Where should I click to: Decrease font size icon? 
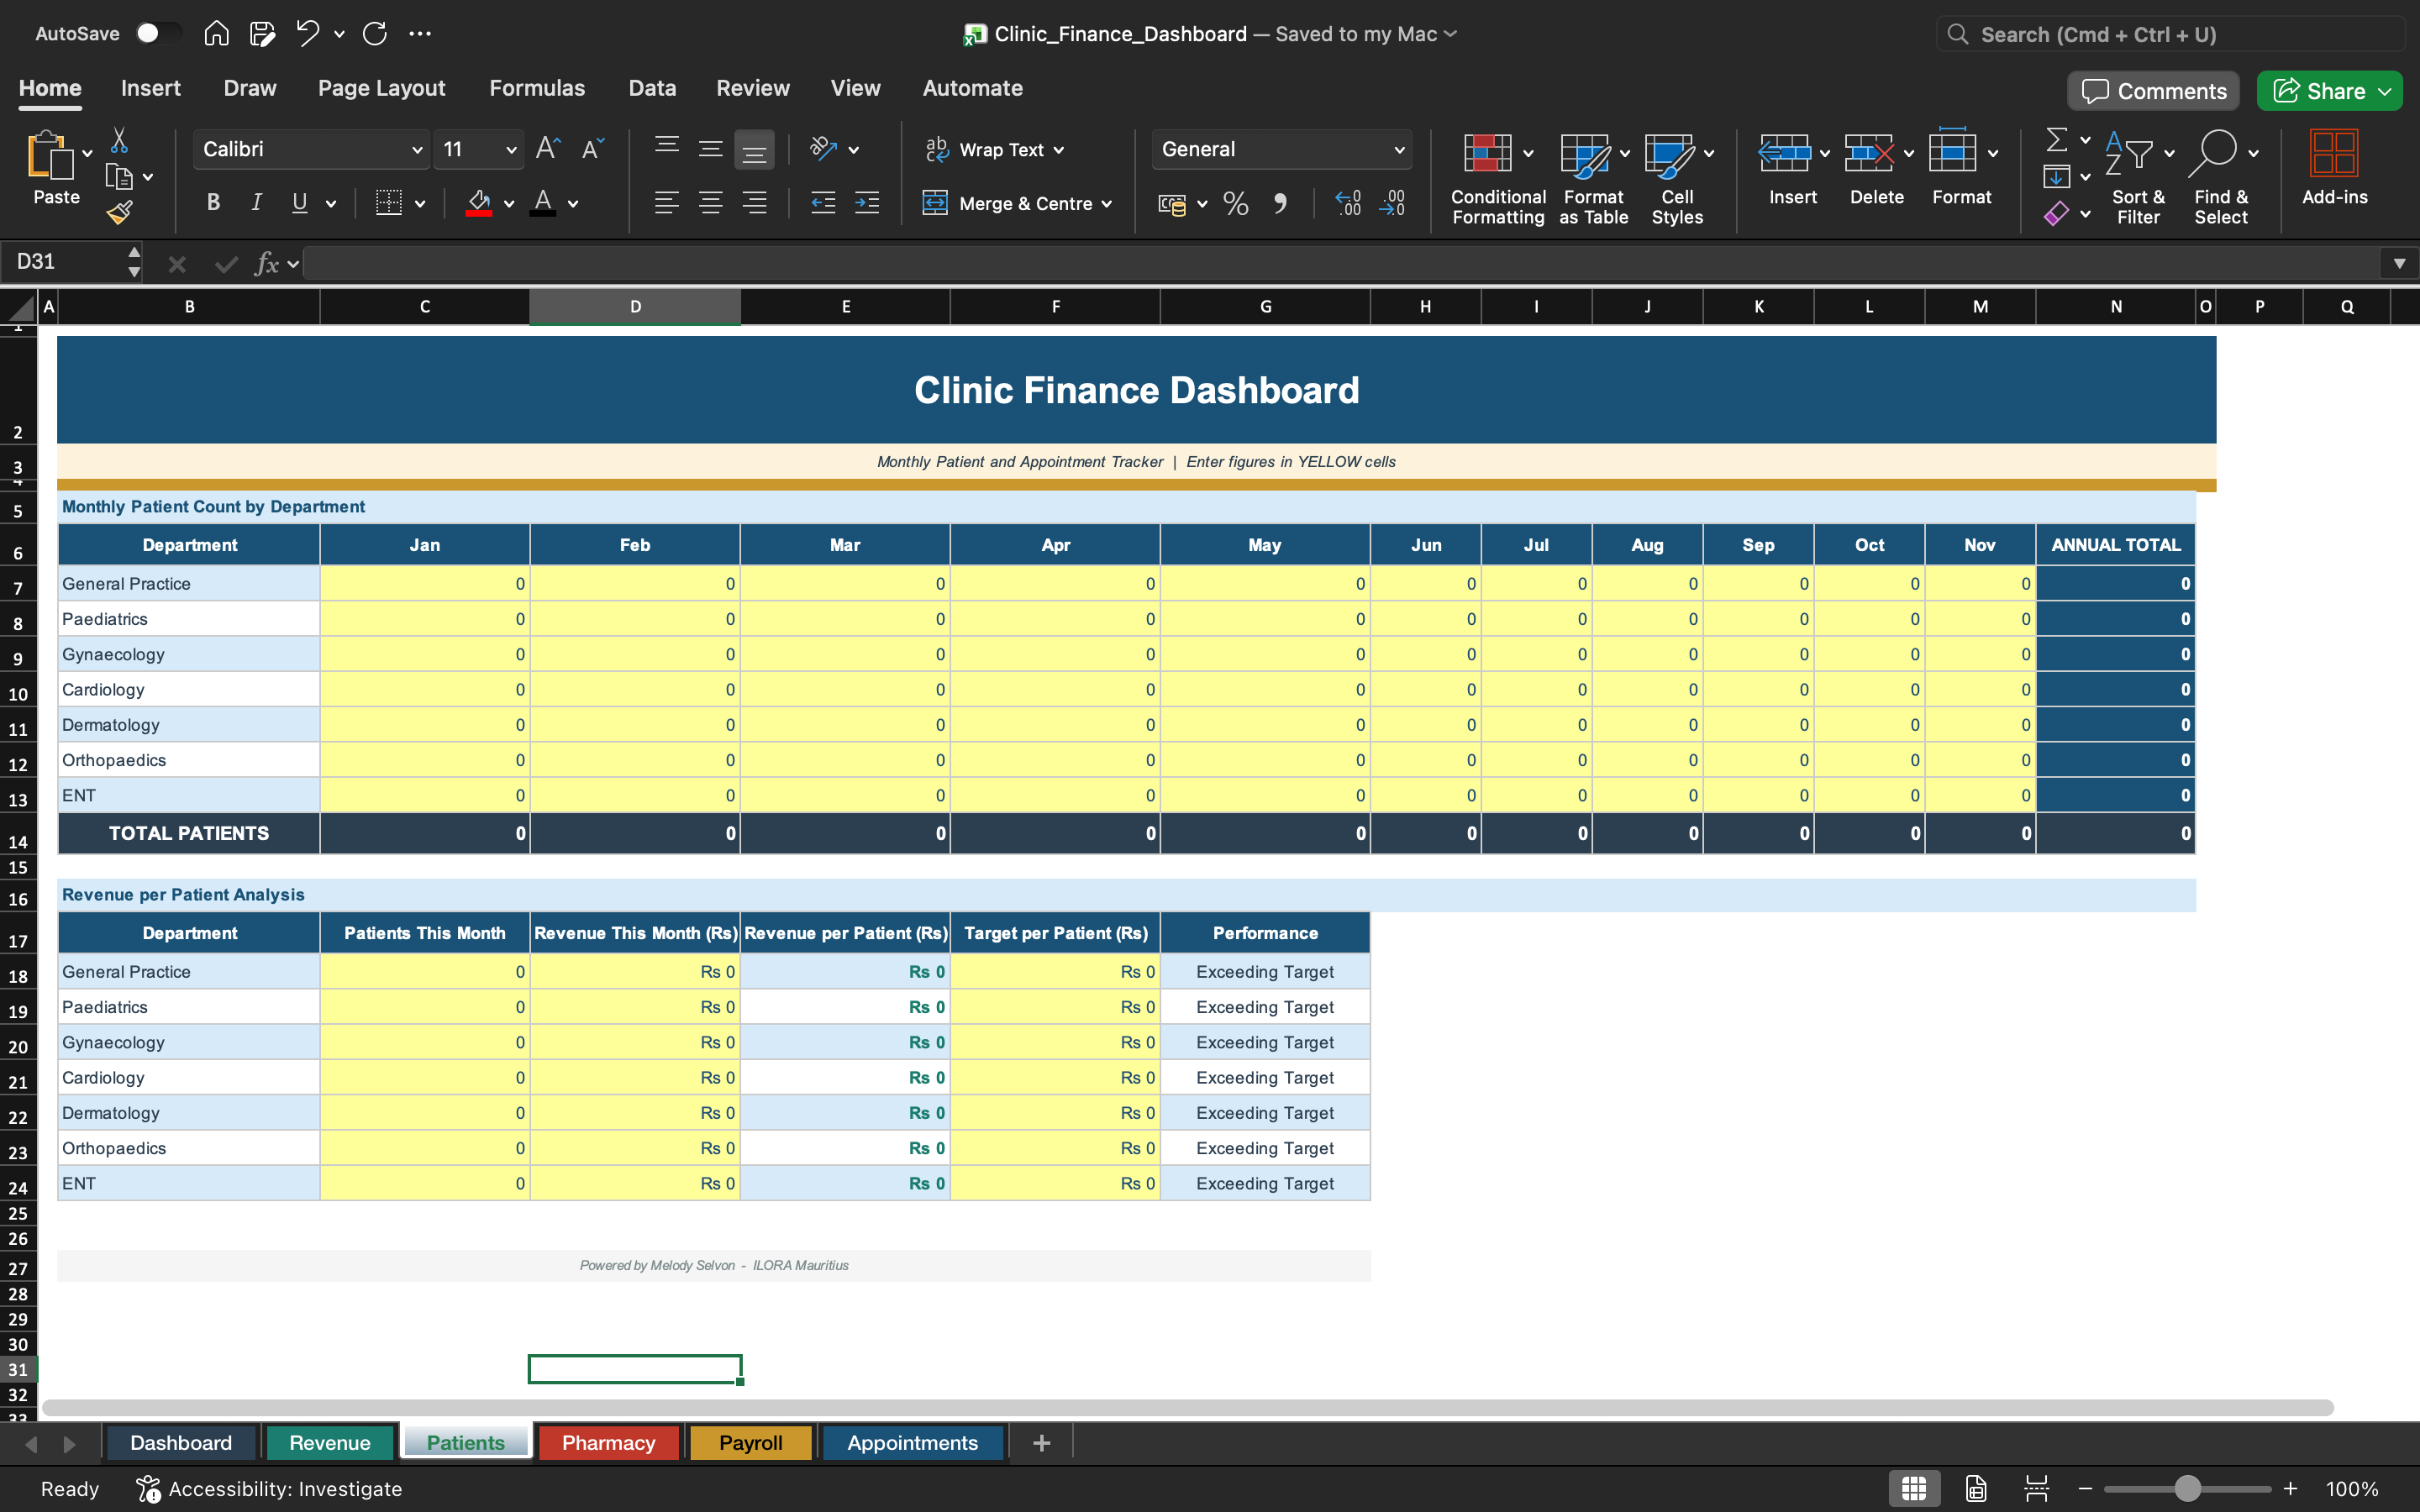[x=593, y=149]
